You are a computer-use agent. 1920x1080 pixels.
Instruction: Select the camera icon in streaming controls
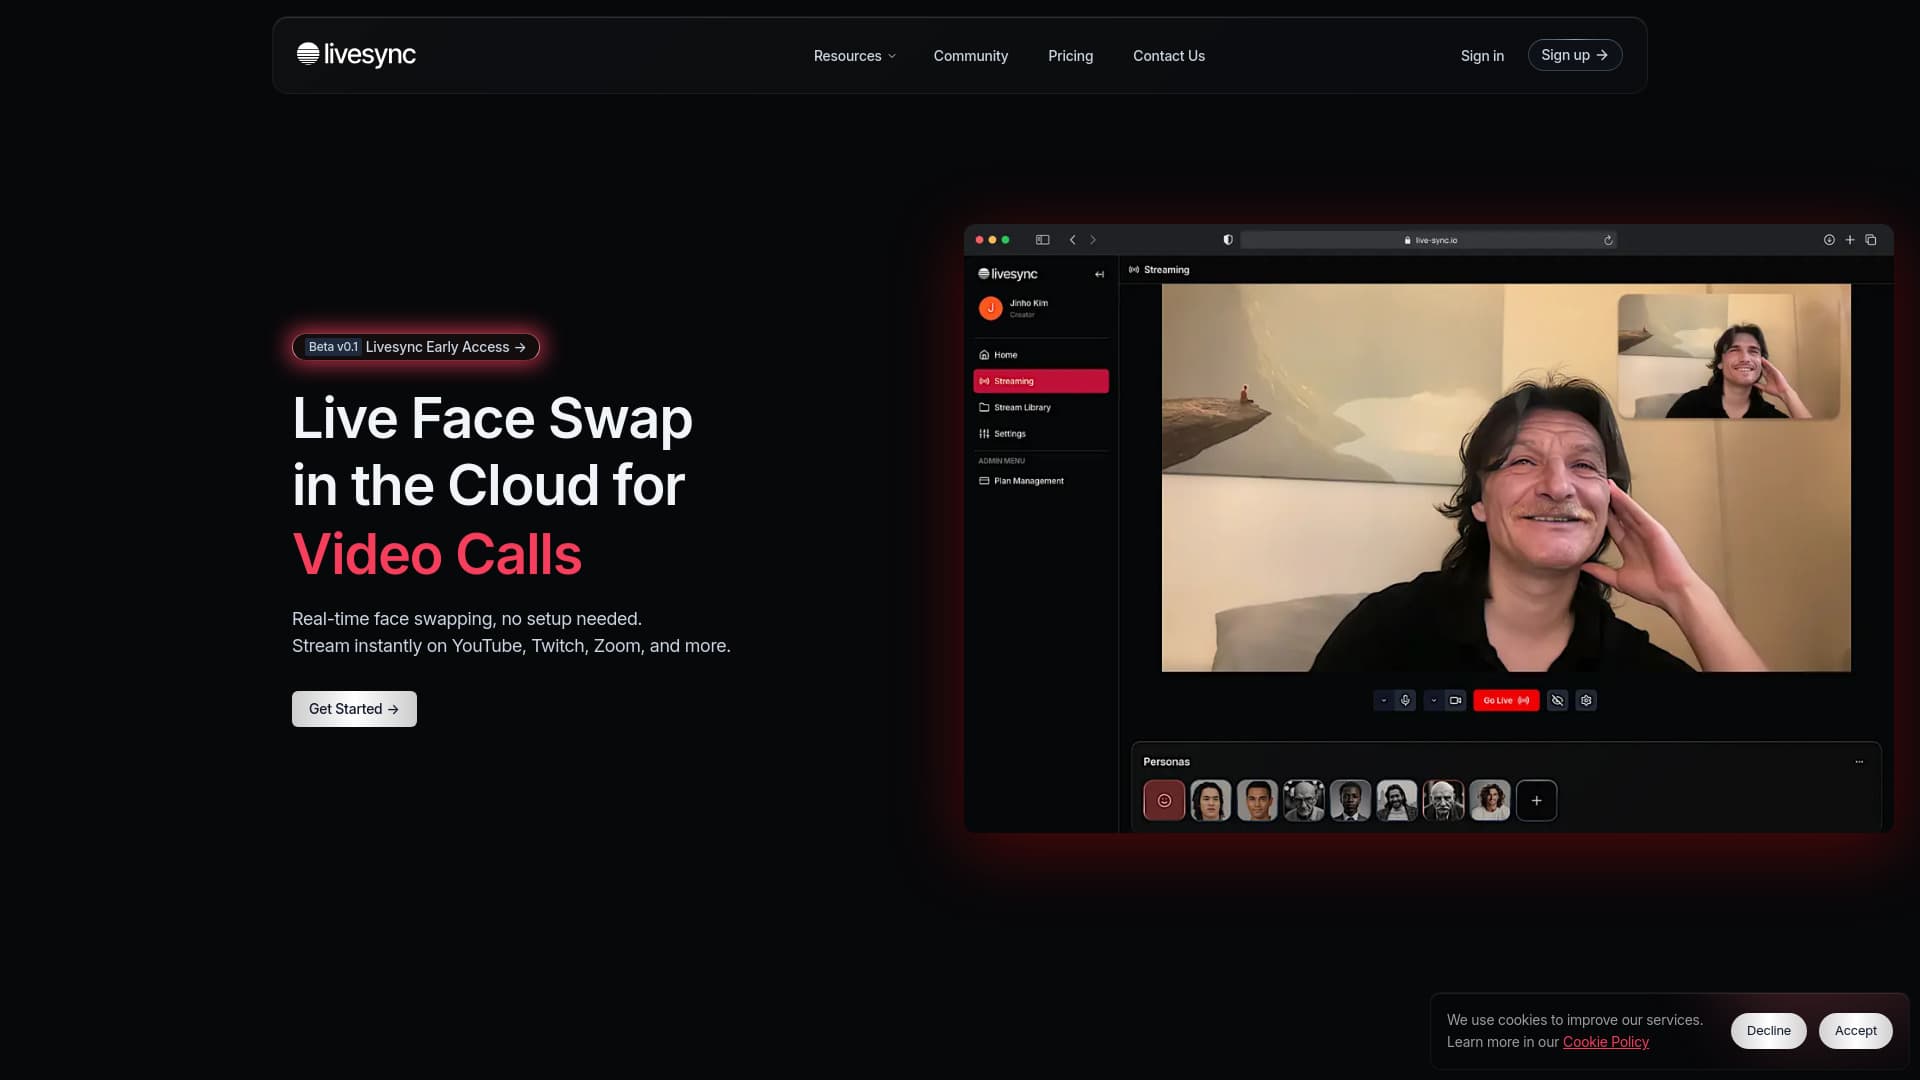[x=1455, y=700]
